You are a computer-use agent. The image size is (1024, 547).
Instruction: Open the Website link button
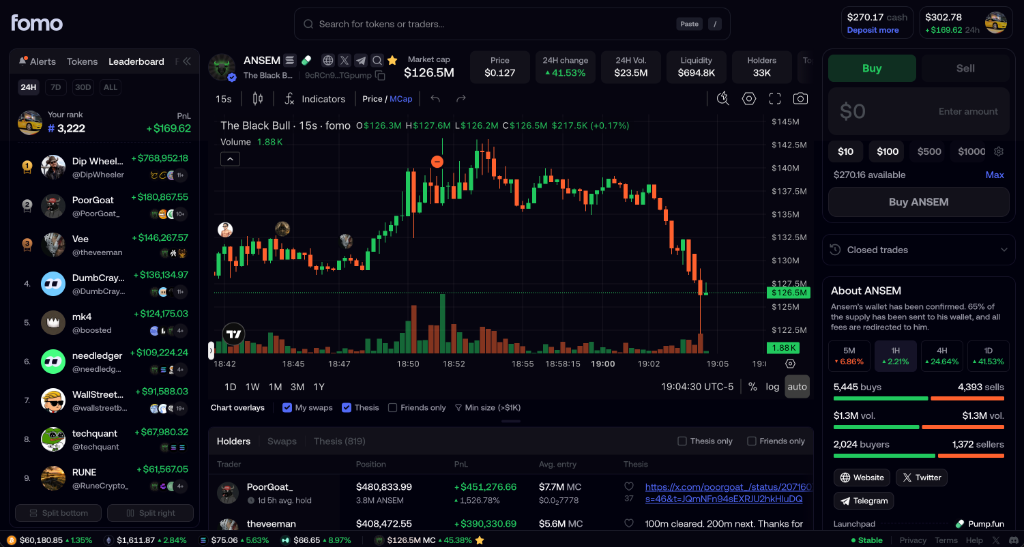point(862,477)
